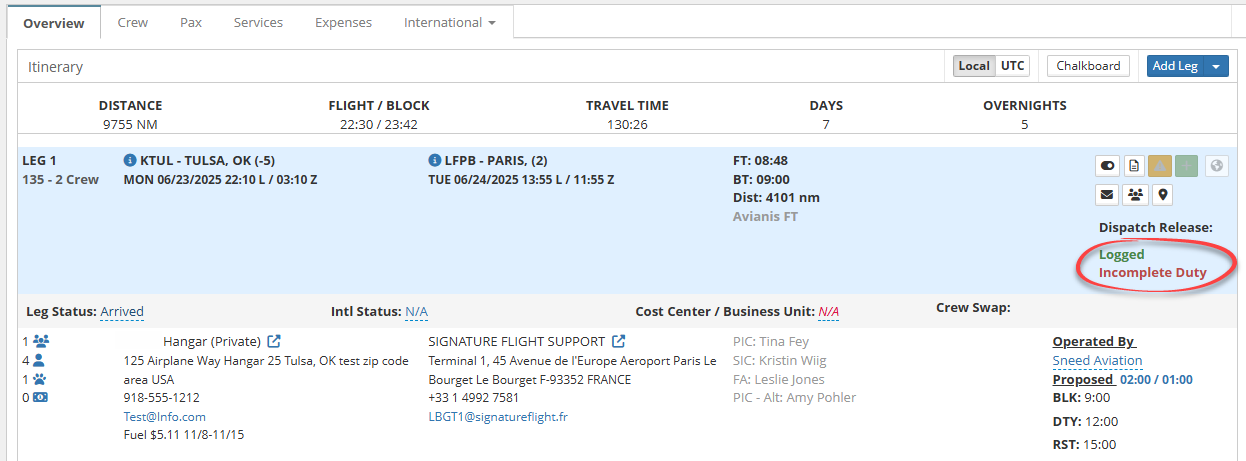Click the envelope email icon for Leg 1

pos(1107,194)
